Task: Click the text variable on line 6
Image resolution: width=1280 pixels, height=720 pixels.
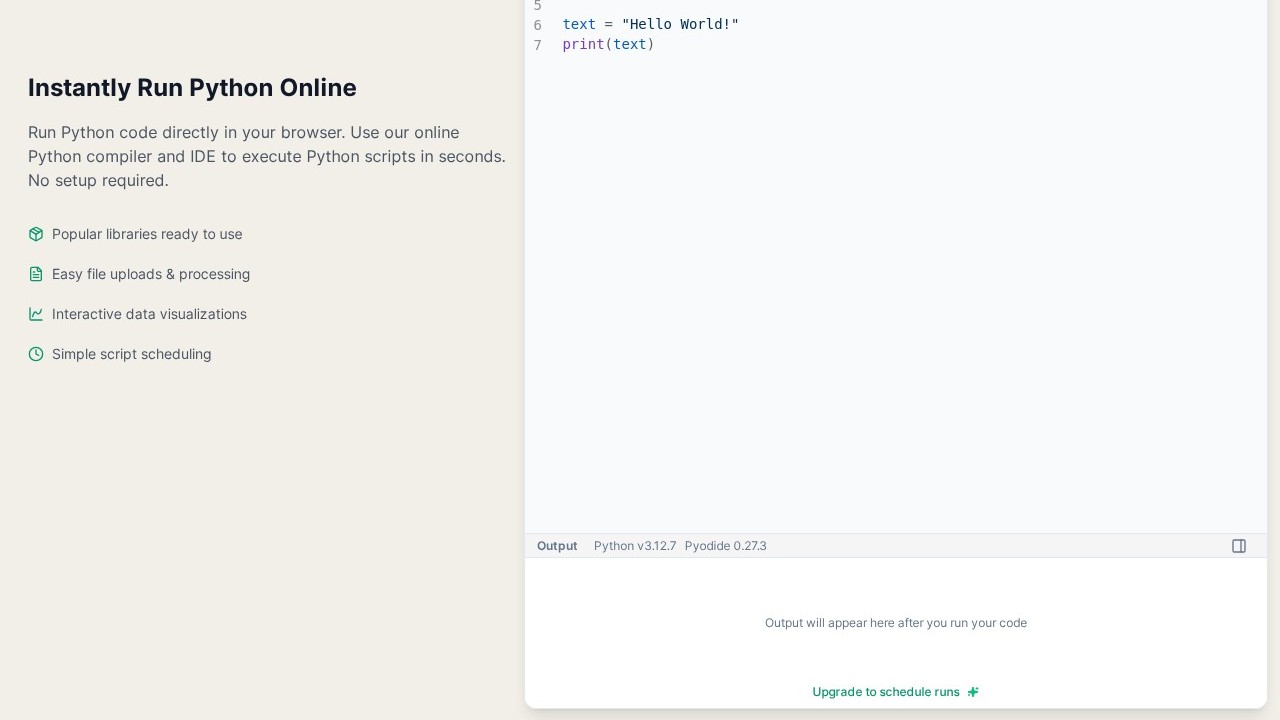Action: (579, 24)
